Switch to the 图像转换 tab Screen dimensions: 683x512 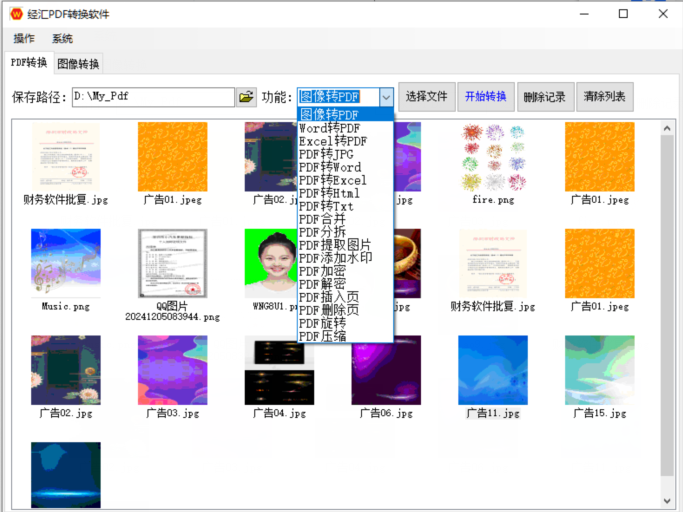[x=78, y=64]
